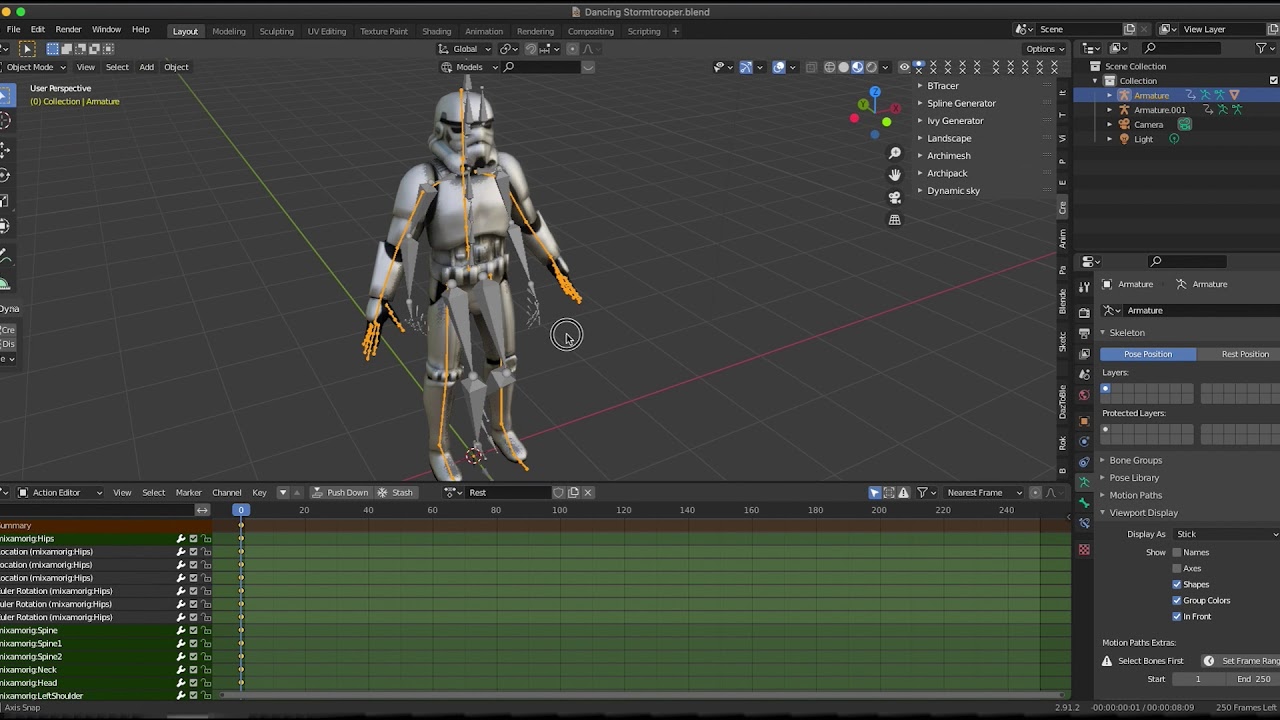Image resolution: width=1280 pixels, height=720 pixels.
Task: Uncheck the Collection visibility checkbox in outliner
Action: (x=1274, y=81)
